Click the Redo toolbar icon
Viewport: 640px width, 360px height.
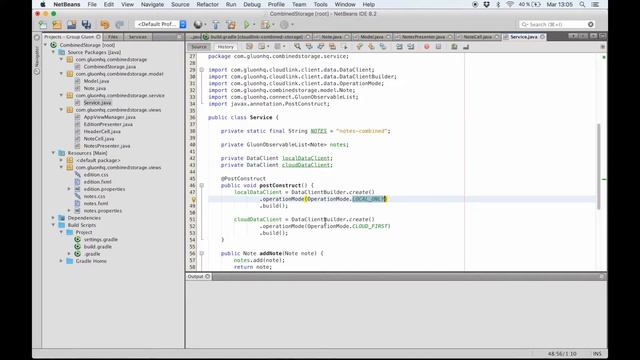click(119, 24)
